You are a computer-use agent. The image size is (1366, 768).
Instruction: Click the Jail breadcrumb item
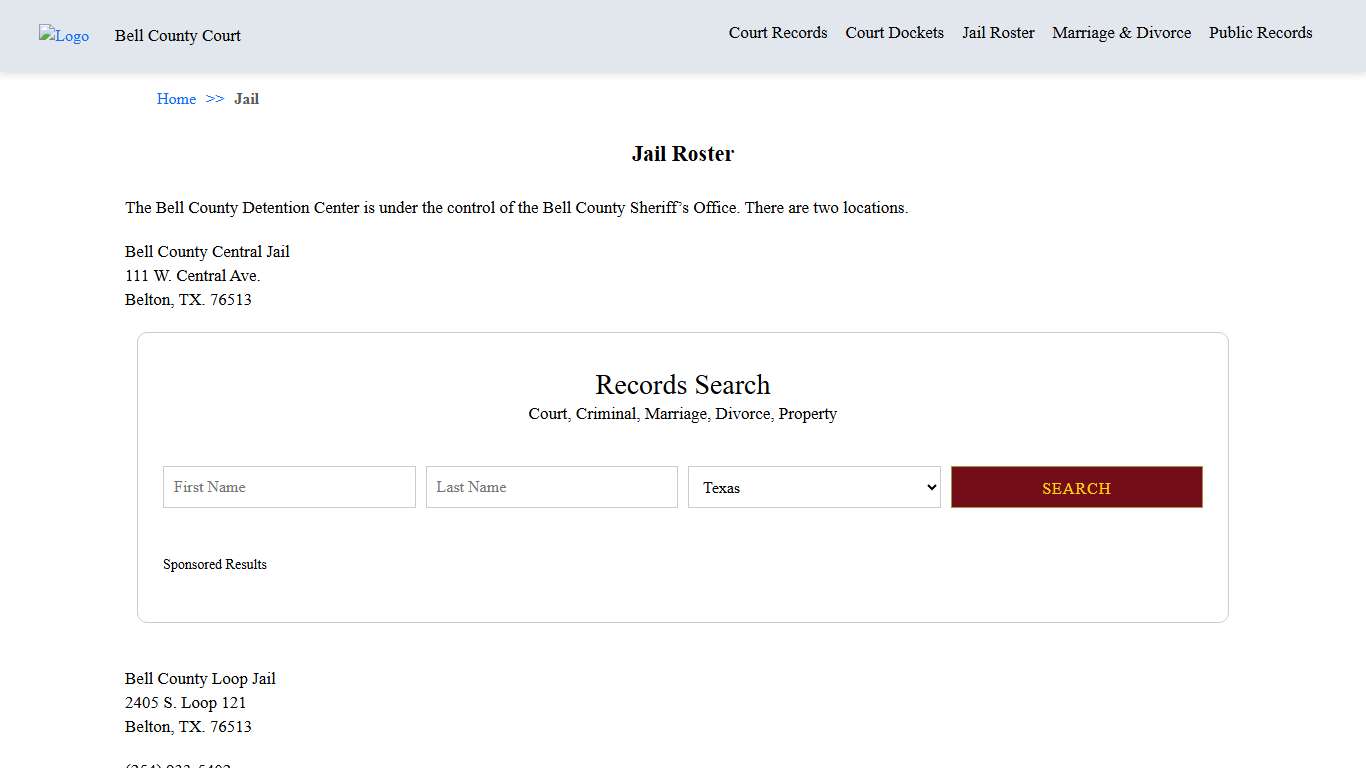(246, 99)
